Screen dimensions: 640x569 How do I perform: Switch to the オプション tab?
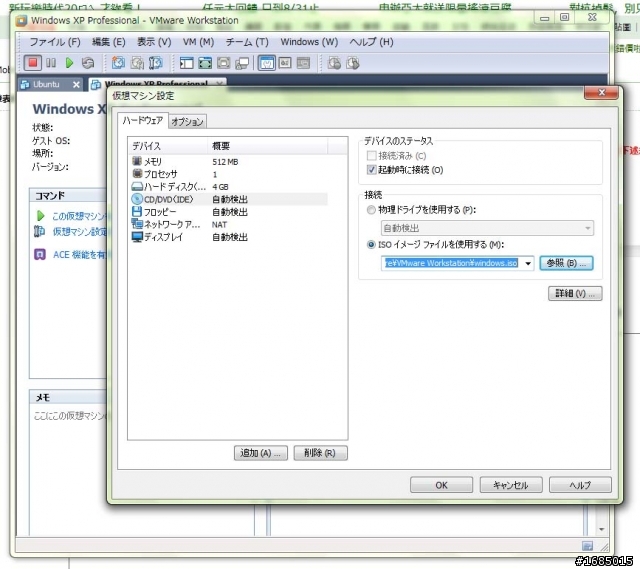[187, 121]
